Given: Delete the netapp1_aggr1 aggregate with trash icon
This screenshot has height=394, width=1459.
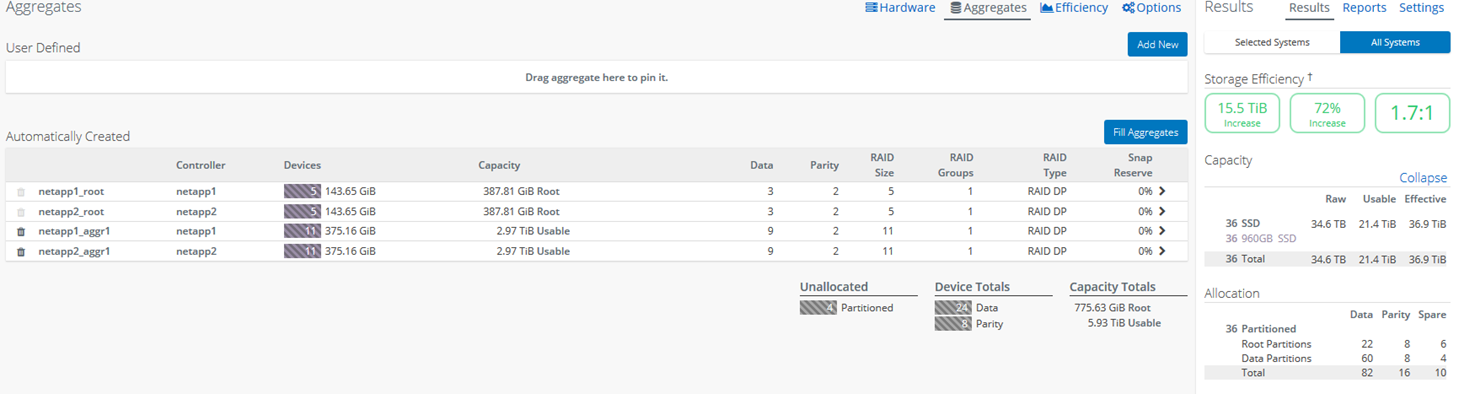Looking at the screenshot, I should (x=21, y=231).
